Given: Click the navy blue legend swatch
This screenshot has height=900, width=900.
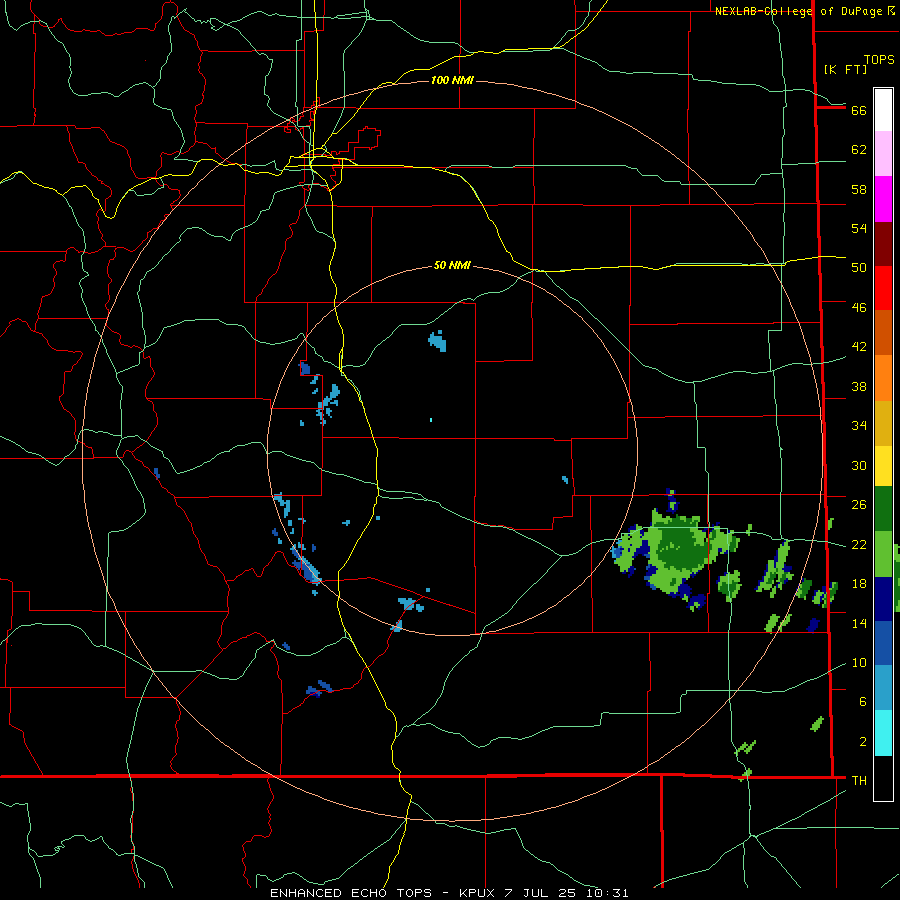Looking at the screenshot, I should click(883, 599).
